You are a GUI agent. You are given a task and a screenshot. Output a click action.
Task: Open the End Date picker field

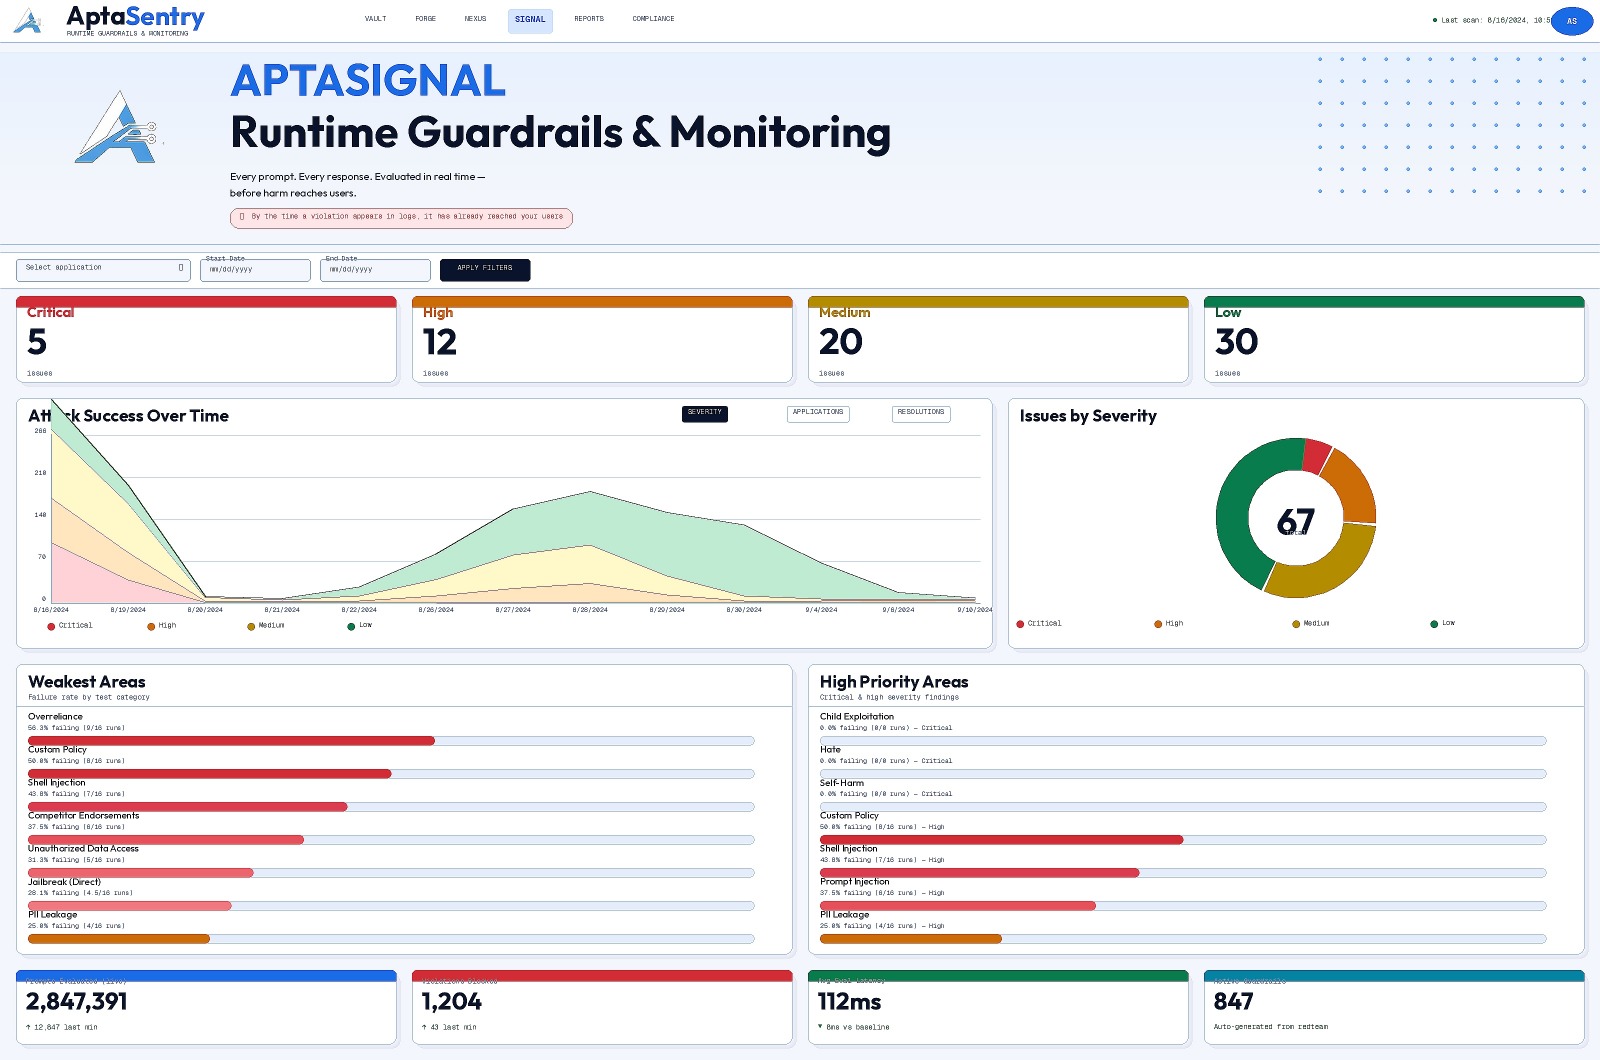coord(375,270)
